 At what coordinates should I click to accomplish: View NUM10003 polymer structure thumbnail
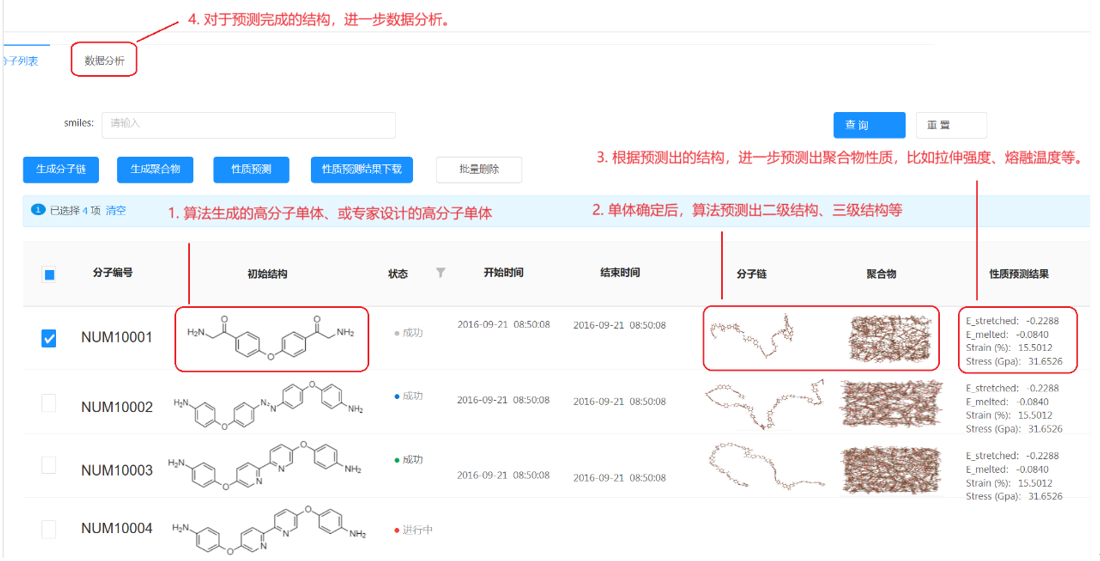point(889,468)
